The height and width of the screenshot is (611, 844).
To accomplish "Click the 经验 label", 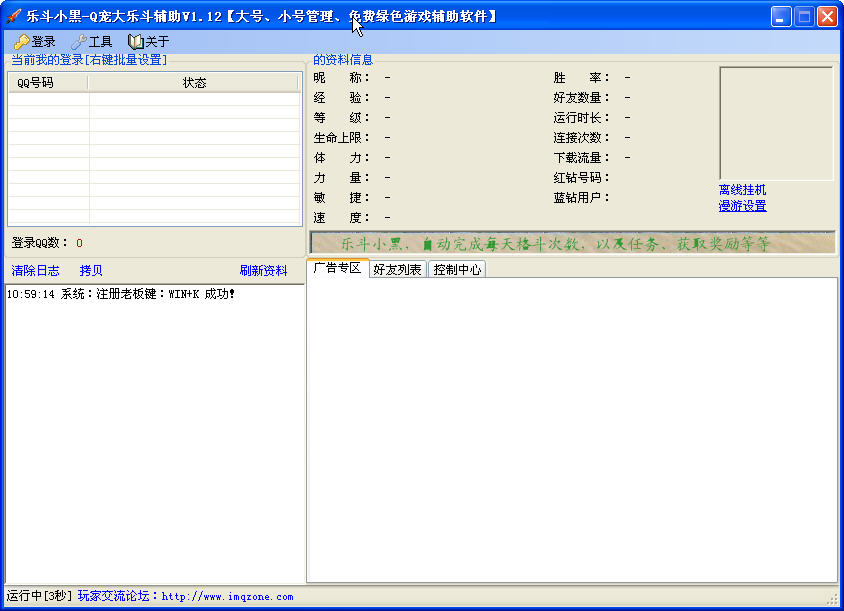I will (342, 98).
